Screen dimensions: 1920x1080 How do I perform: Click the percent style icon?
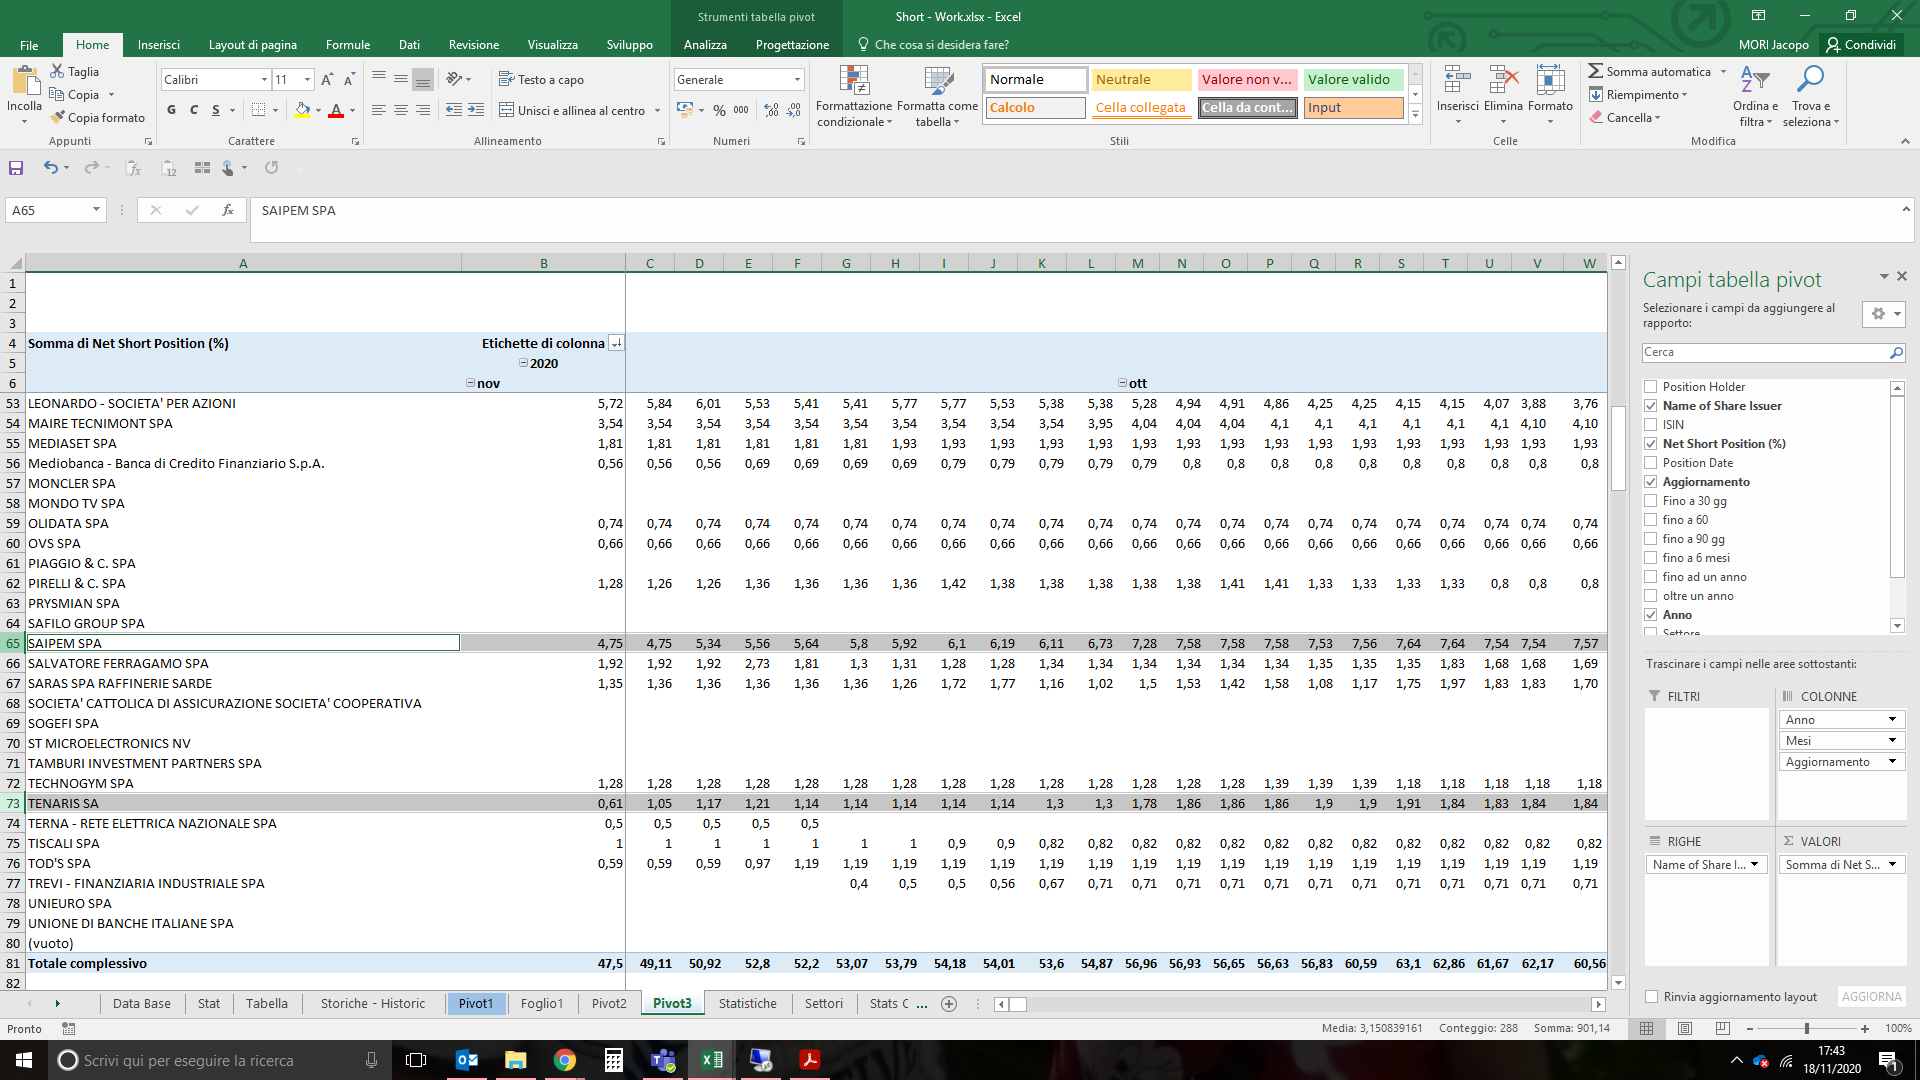click(719, 110)
